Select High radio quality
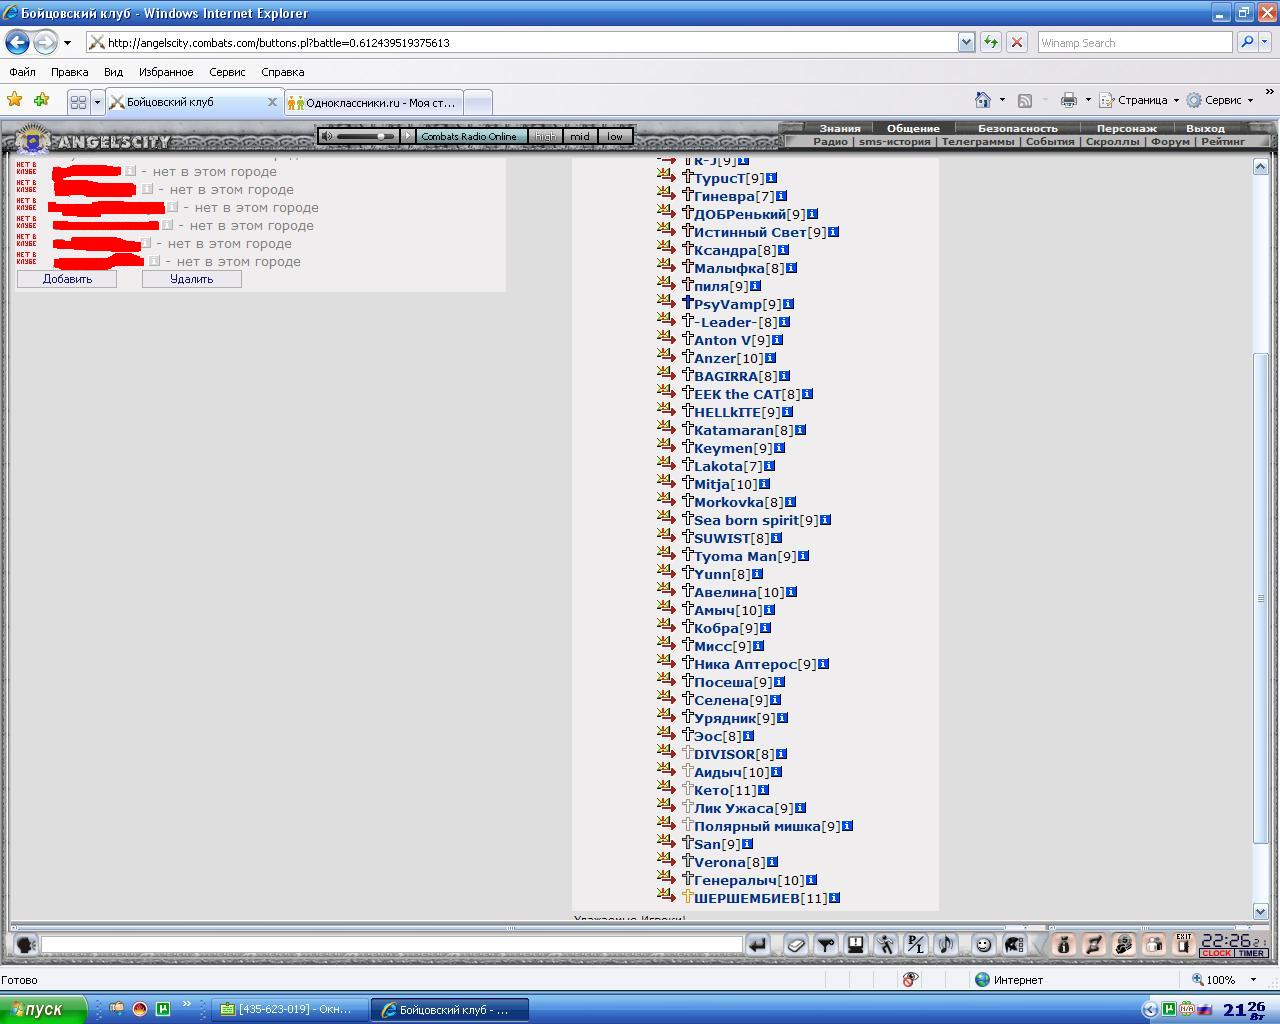Image resolution: width=1280 pixels, height=1024 pixels. point(545,136)
